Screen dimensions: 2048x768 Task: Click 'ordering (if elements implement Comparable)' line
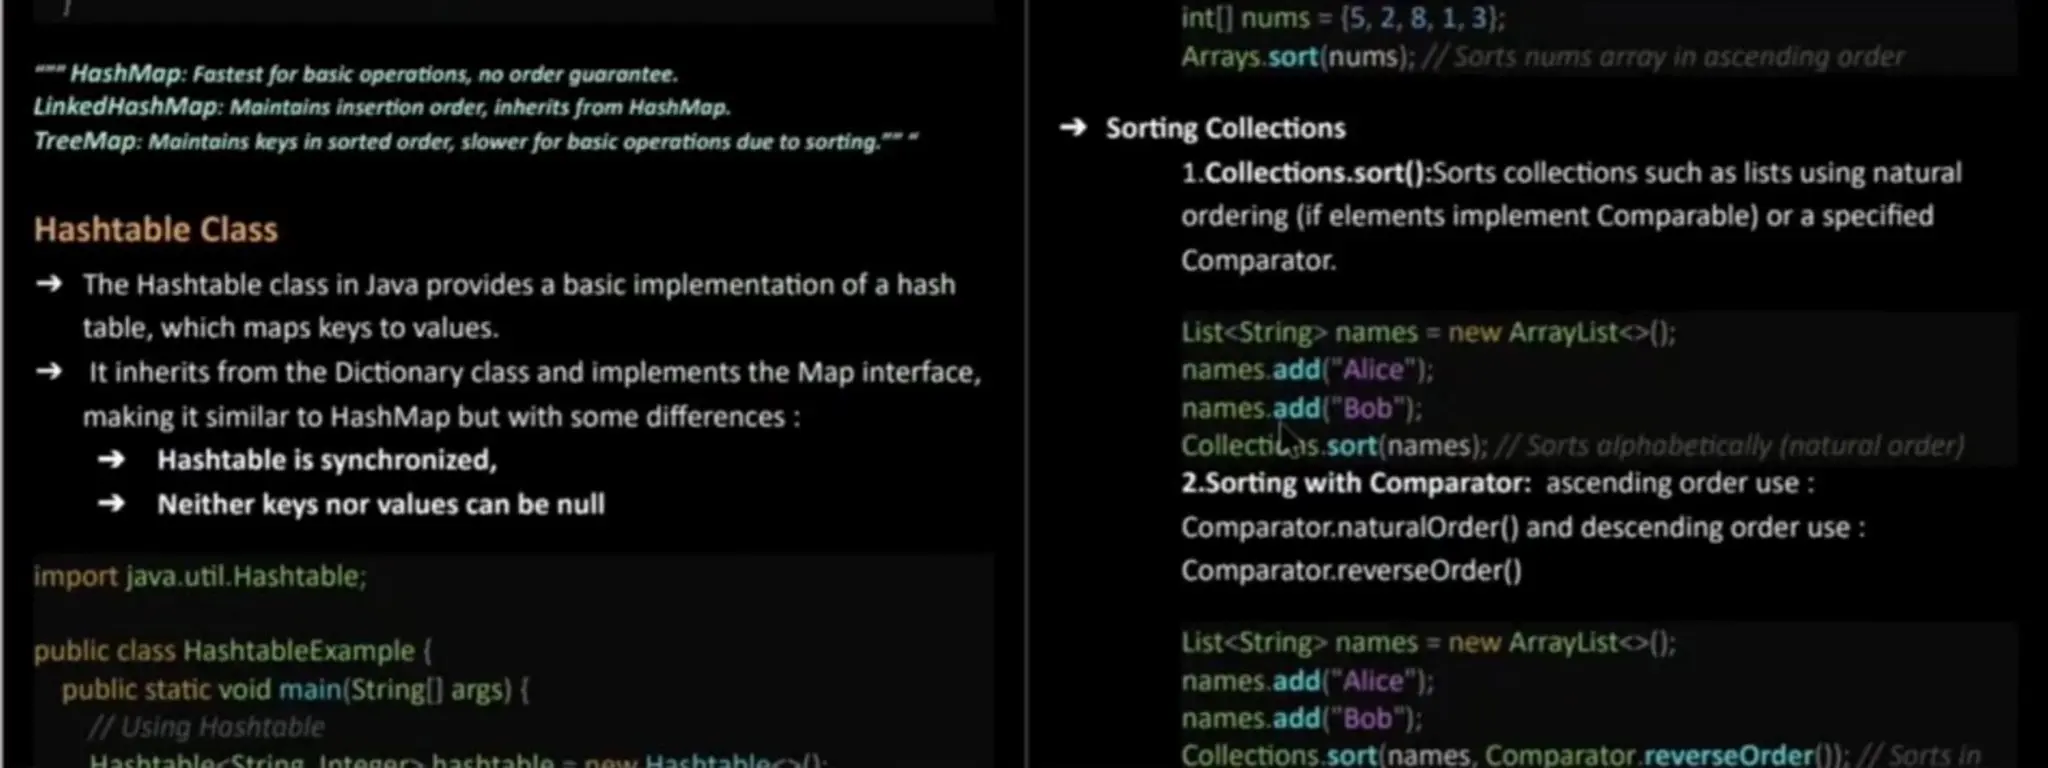(1557, 216)
